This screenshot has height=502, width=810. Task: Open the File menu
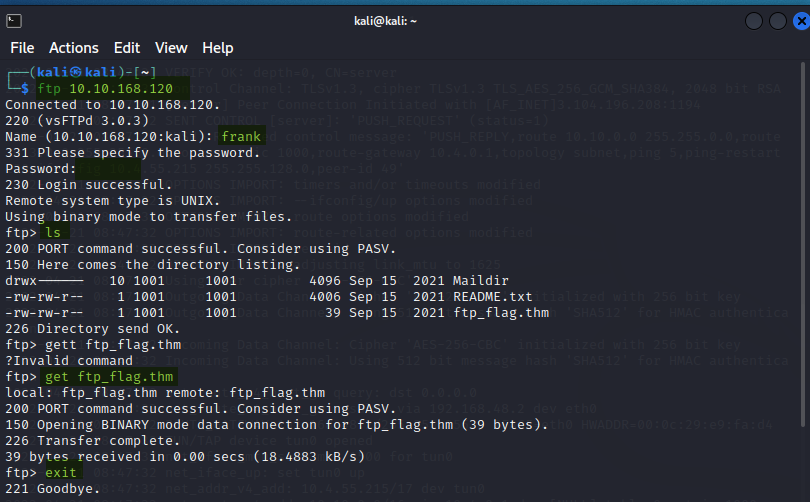pyautogui.click(x=22, y=48)
